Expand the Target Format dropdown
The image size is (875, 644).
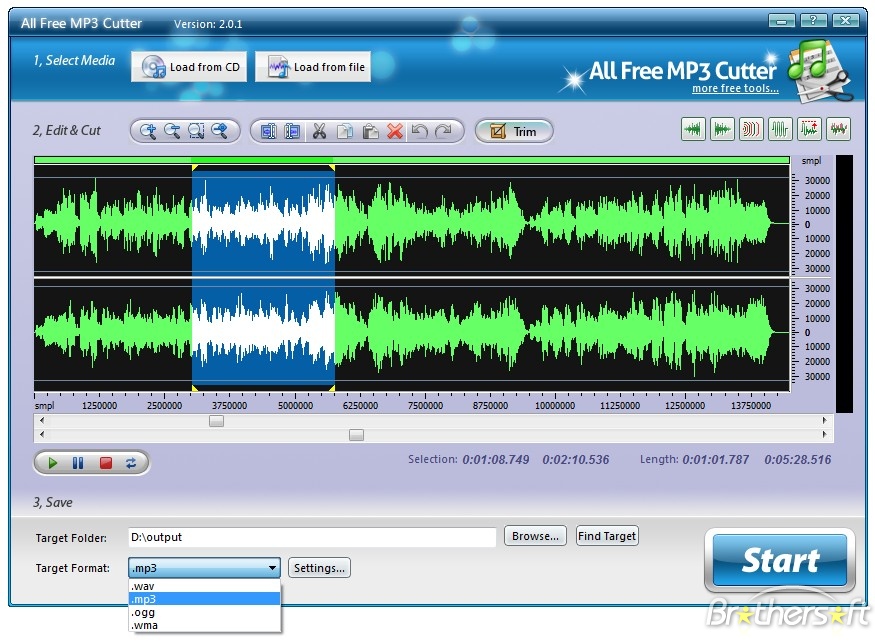pyautogui.click(x=272, y=568)
